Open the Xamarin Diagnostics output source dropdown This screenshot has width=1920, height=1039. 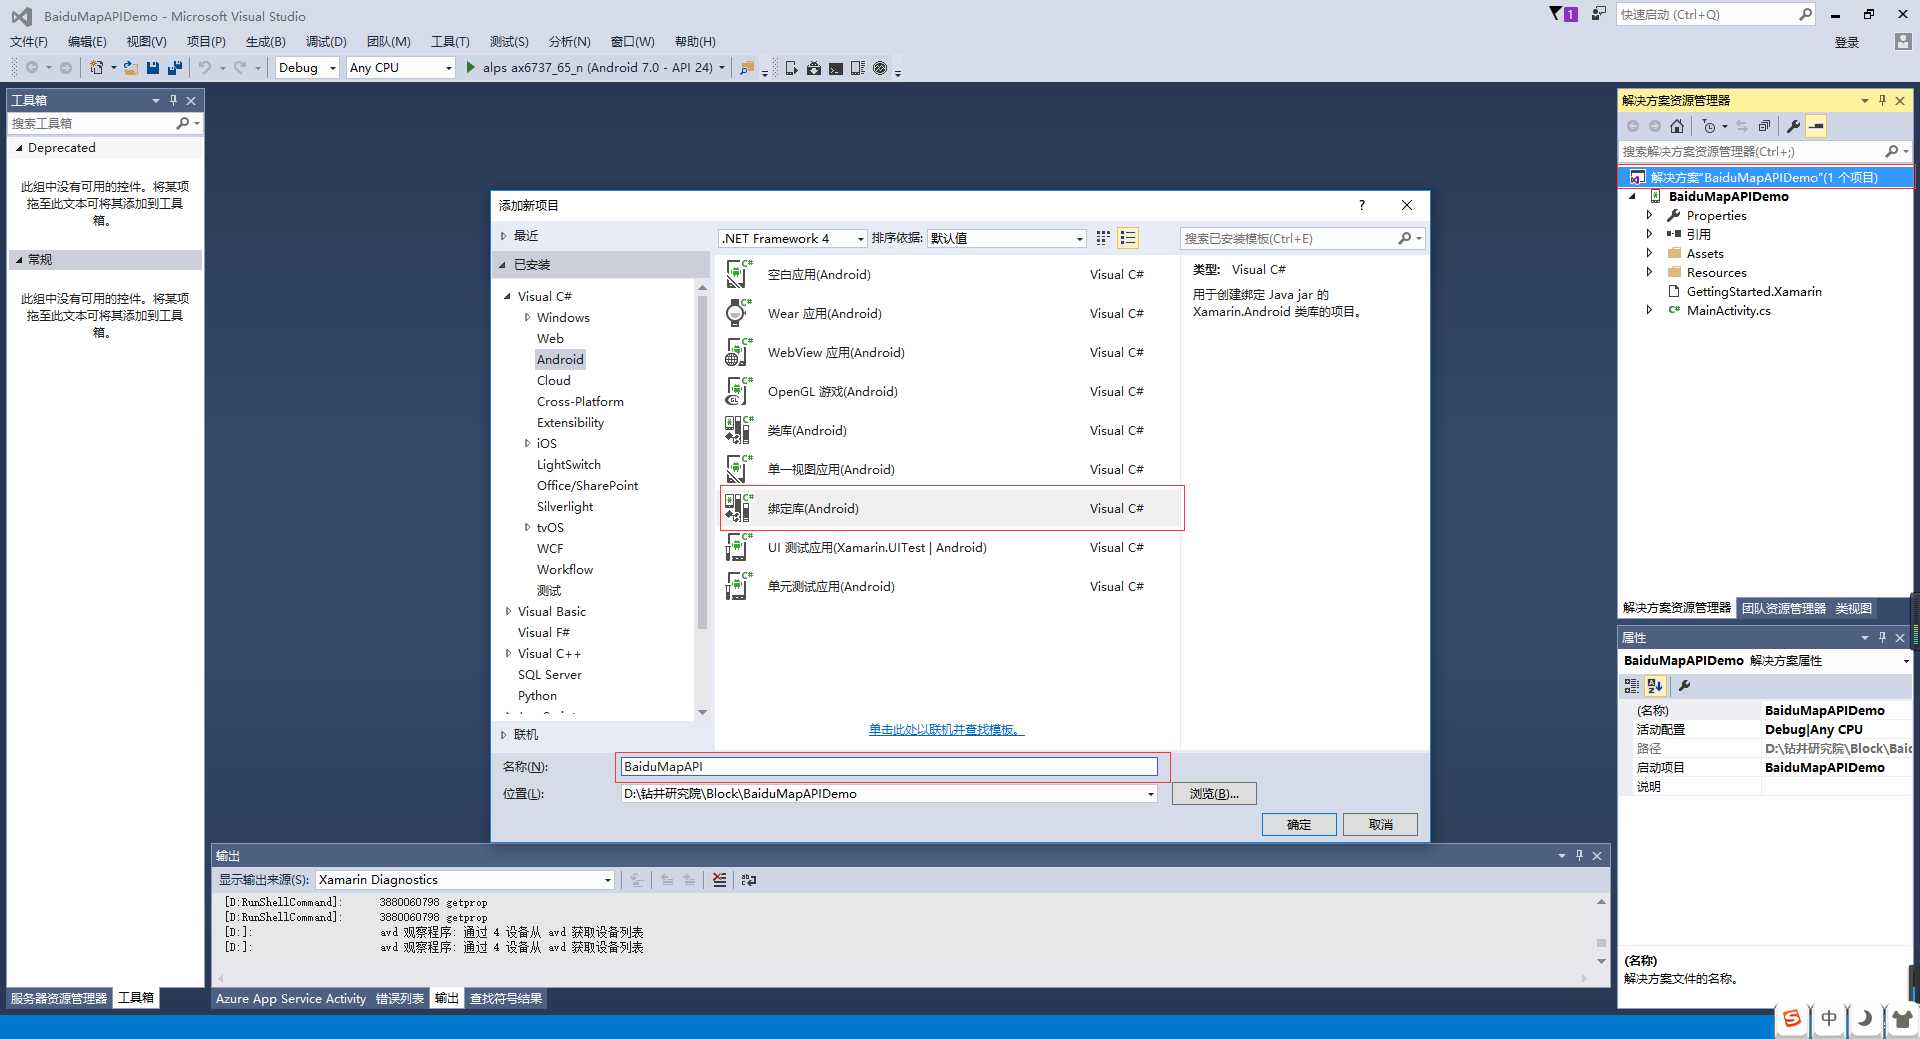465,880
